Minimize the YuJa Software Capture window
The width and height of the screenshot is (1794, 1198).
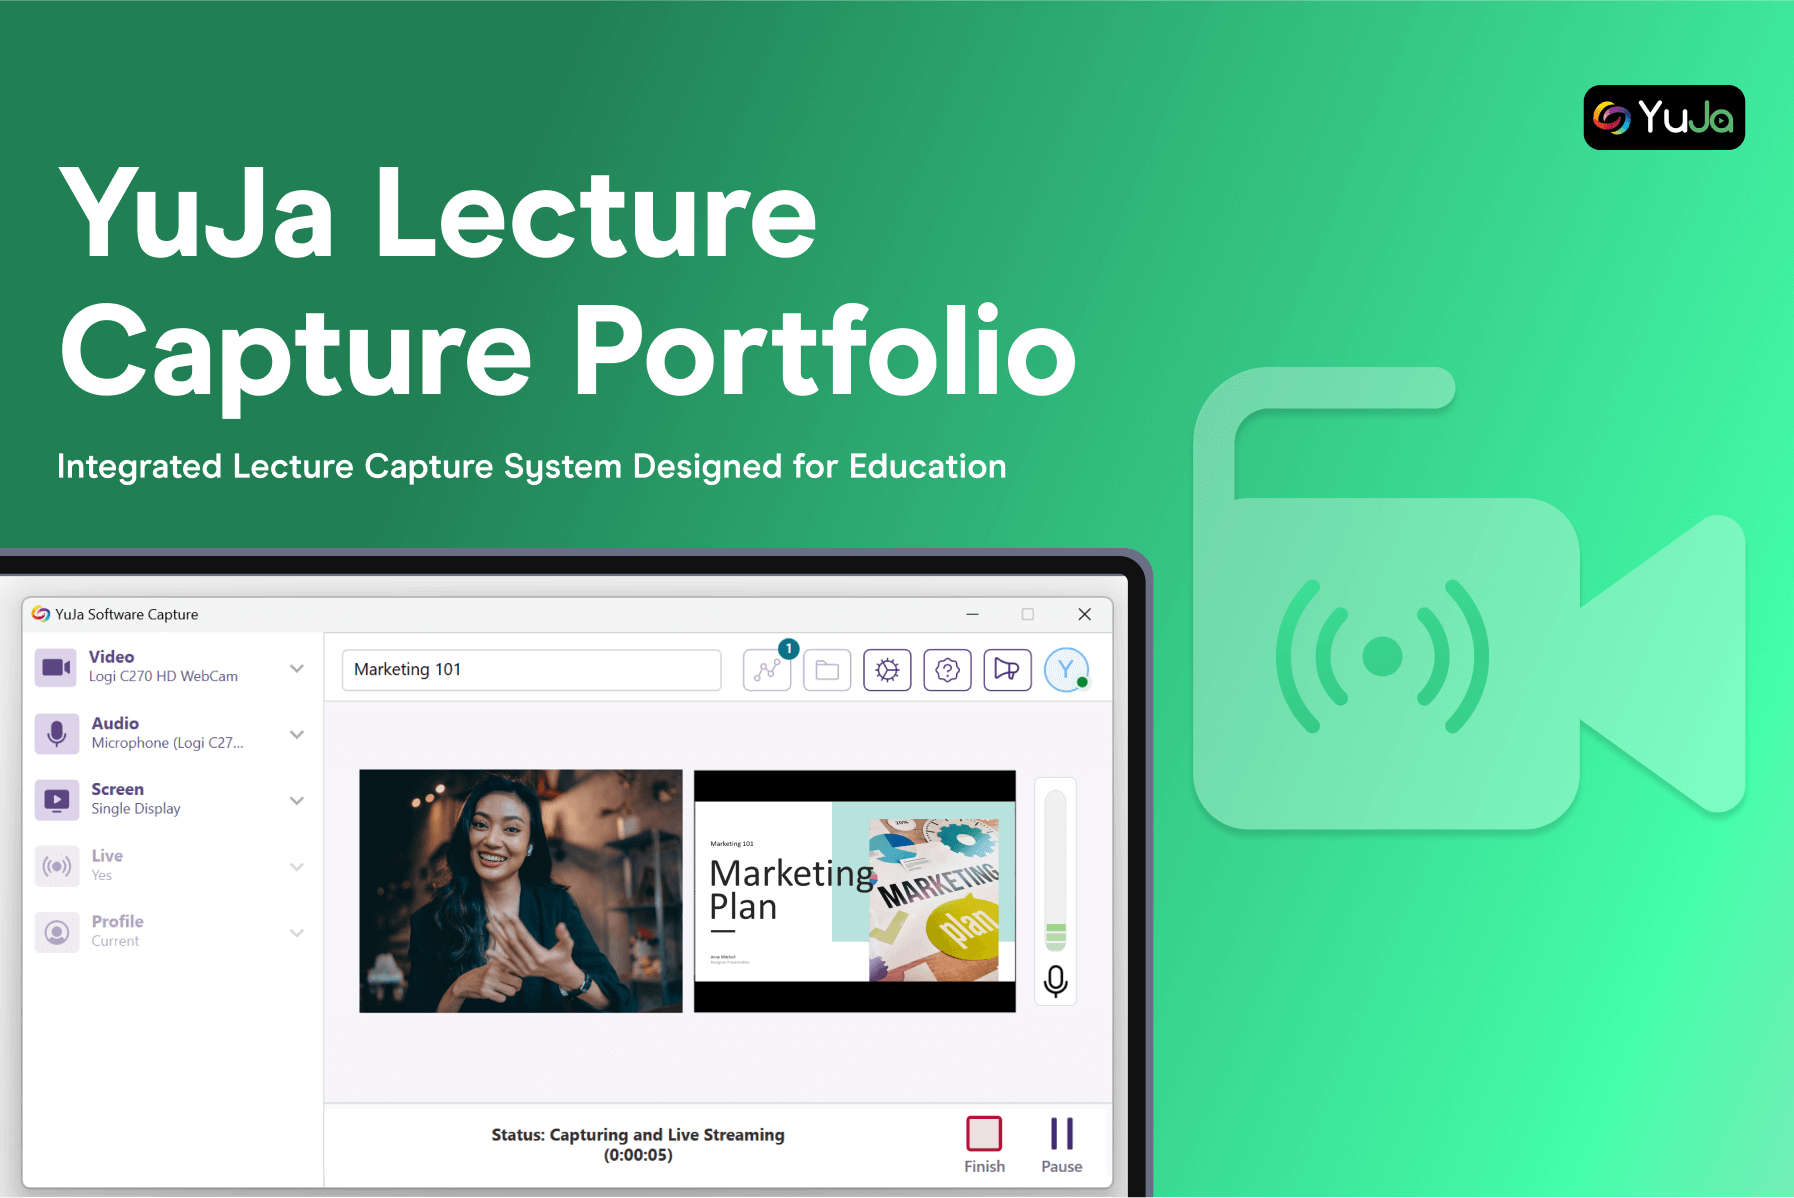[x=972, y=614]
